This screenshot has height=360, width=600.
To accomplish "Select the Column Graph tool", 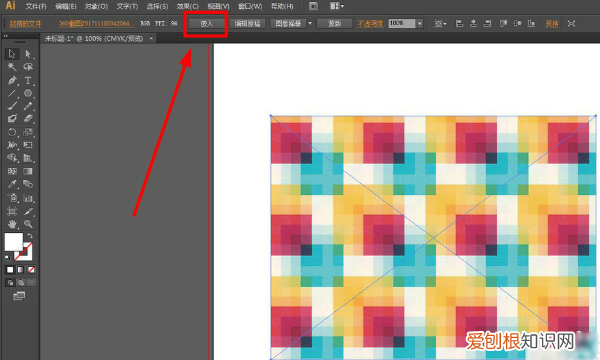I will pyautogui.click(x=28, y=198).
